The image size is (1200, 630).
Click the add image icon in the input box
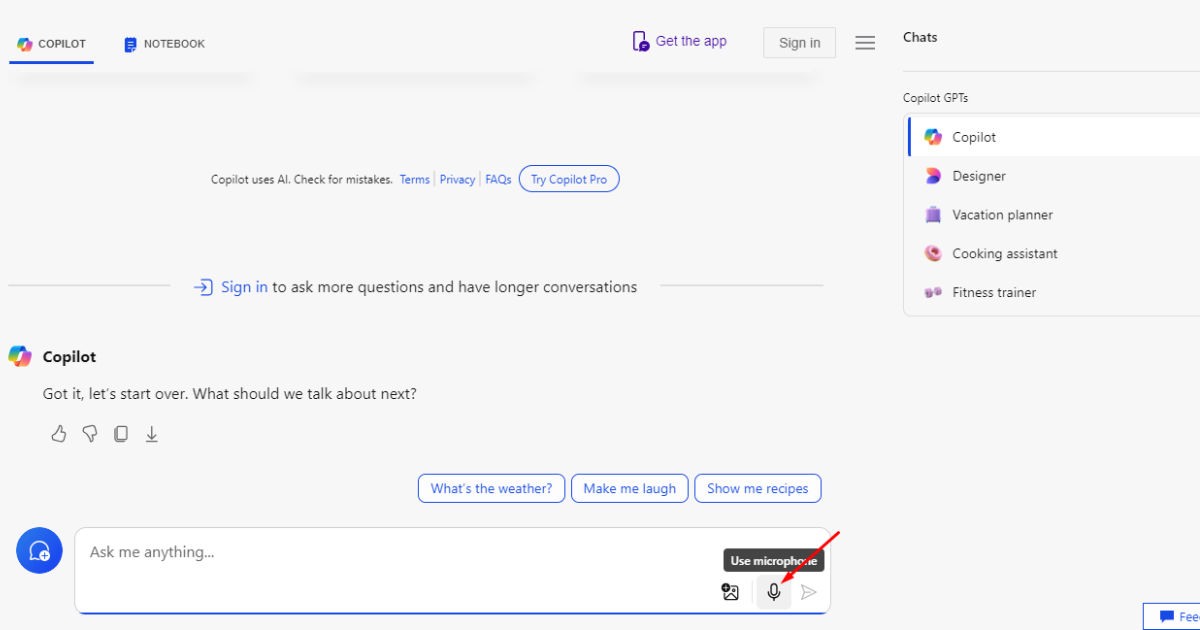point(731,592)
